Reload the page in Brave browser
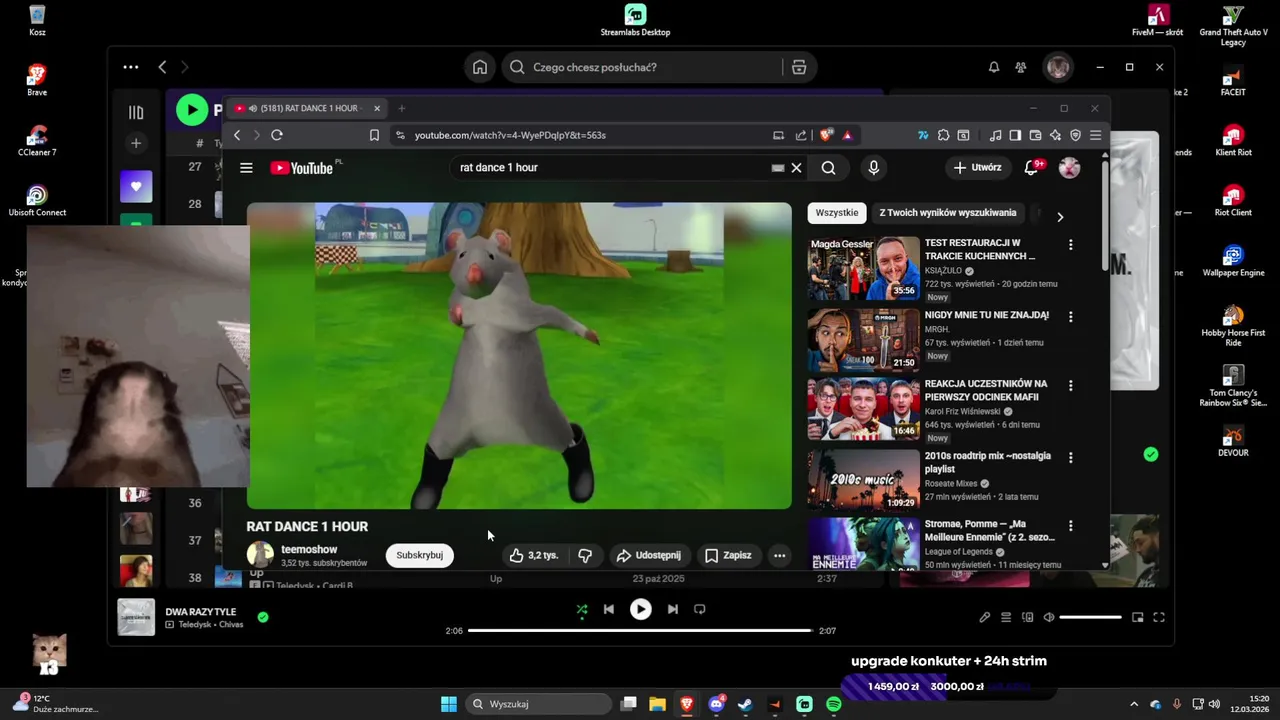The width and height of the screenshot is (1280, 720). 277,135
